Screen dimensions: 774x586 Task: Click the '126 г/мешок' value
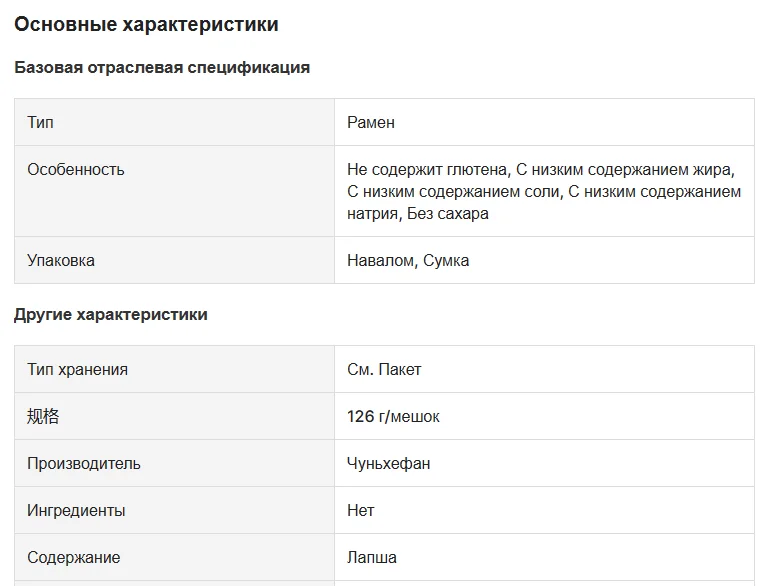(x=393, y=416)
